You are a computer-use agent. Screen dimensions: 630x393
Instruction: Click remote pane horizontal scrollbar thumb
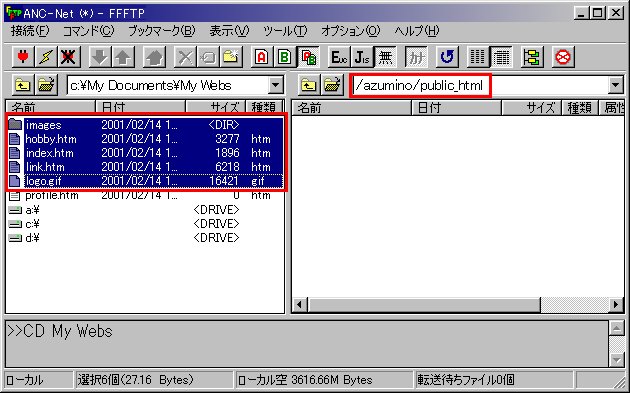pyautogui.click(x=424, y=305)
